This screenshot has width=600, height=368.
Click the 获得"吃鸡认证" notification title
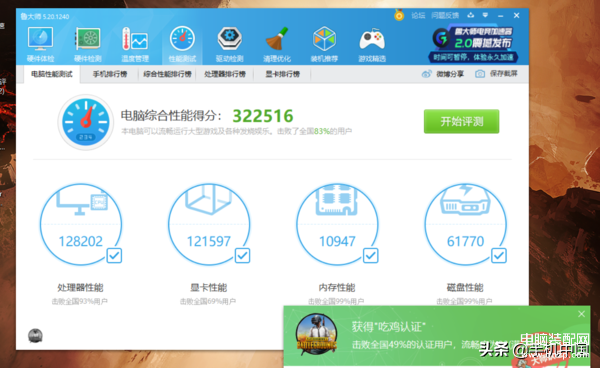388,327
